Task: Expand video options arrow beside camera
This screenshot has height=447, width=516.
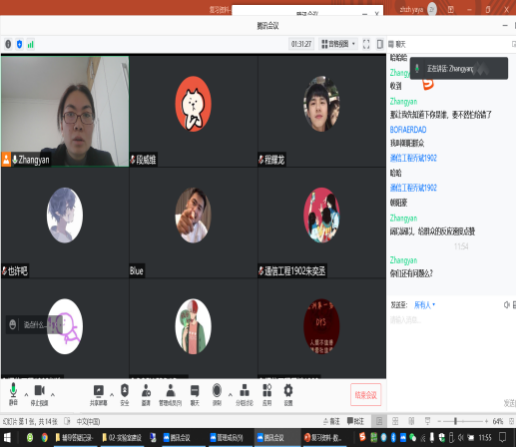Action: tap(53, 395)
